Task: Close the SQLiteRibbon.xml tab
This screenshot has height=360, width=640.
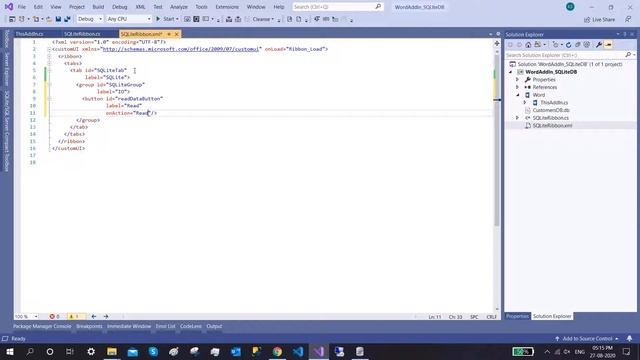Action: tap(176, 34)
